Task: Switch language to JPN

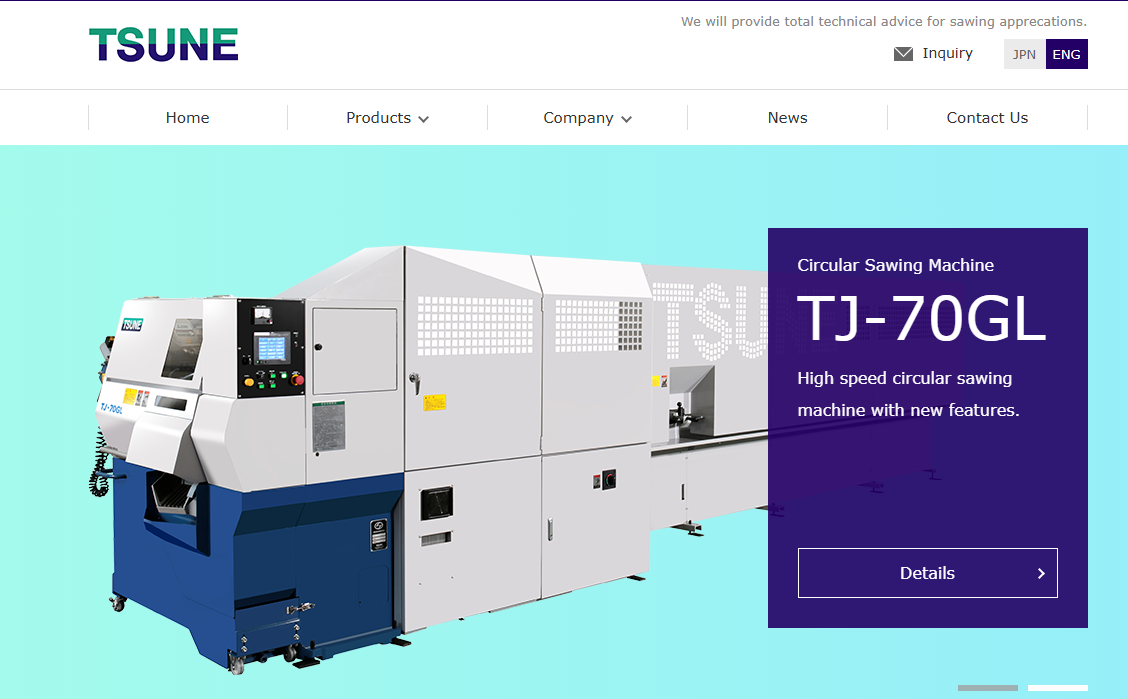Action: tap(1024, 54)
